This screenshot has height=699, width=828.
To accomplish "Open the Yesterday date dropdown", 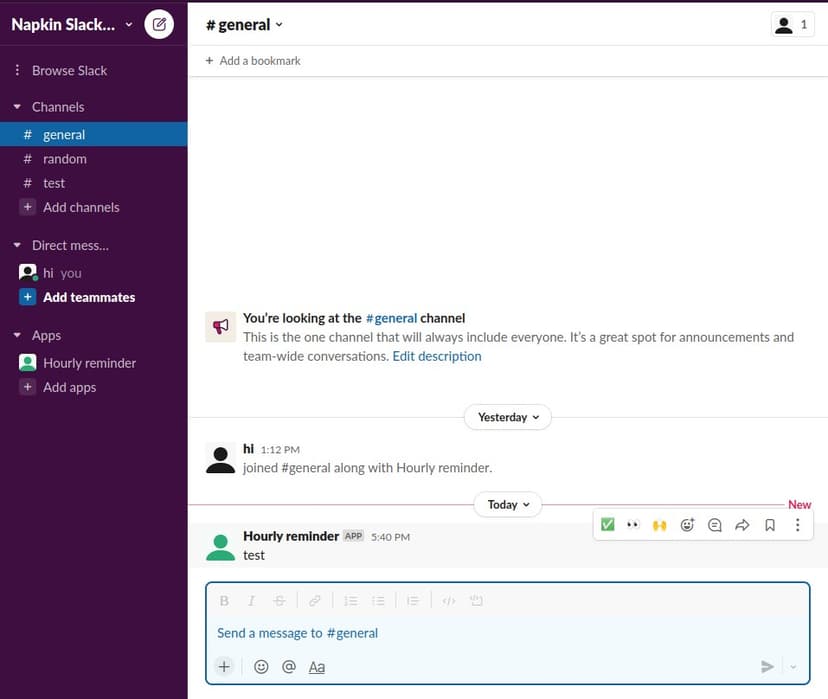I will click(x=508, y=417).
